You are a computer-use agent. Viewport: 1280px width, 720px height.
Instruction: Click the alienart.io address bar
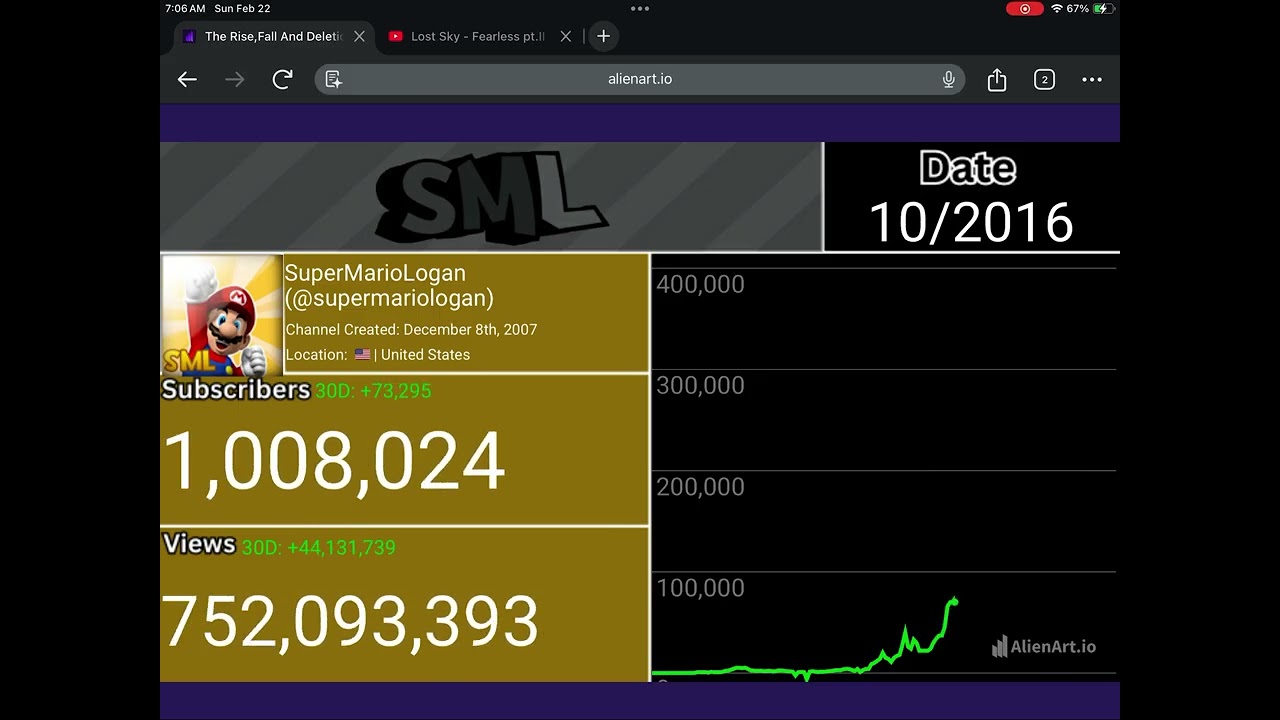point(640,79)
